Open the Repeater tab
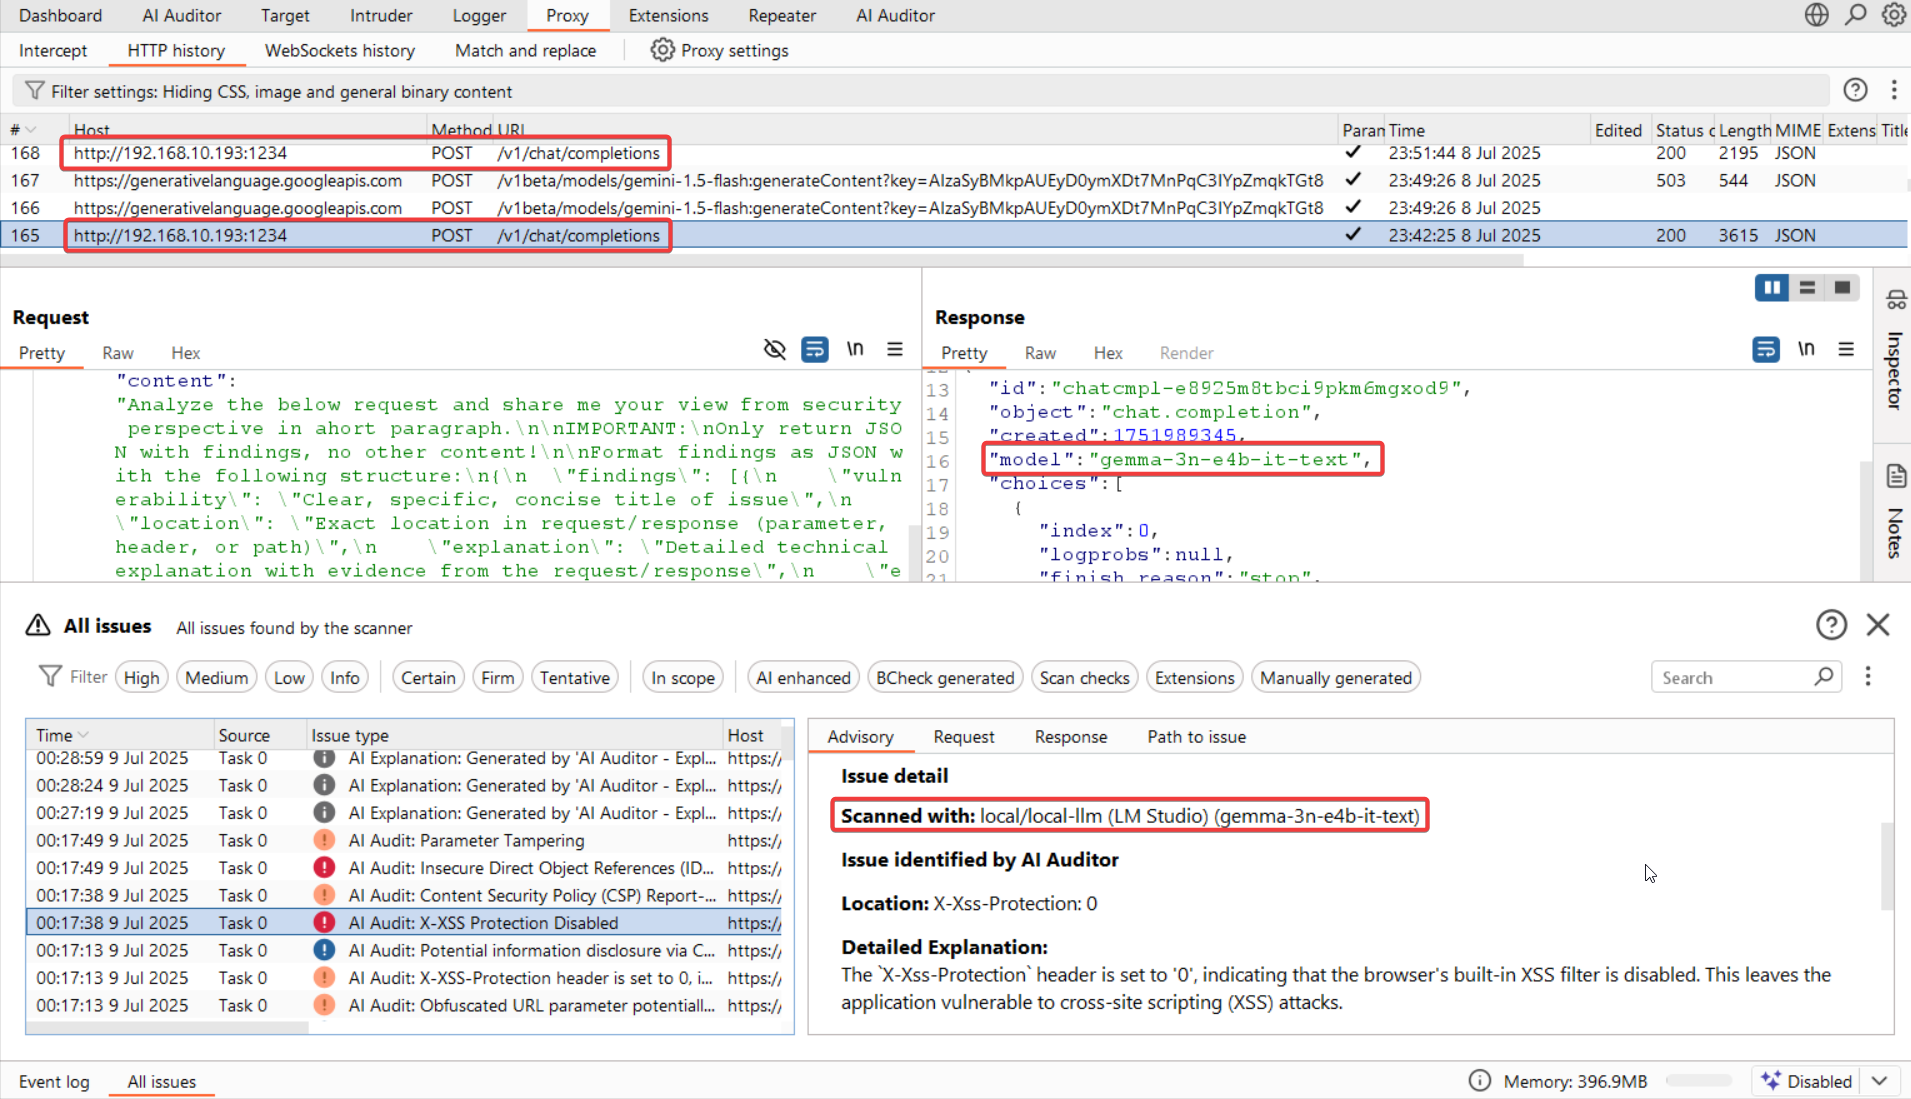The width and height of the screenshot is (1911, 1099). tap(782, 15)
